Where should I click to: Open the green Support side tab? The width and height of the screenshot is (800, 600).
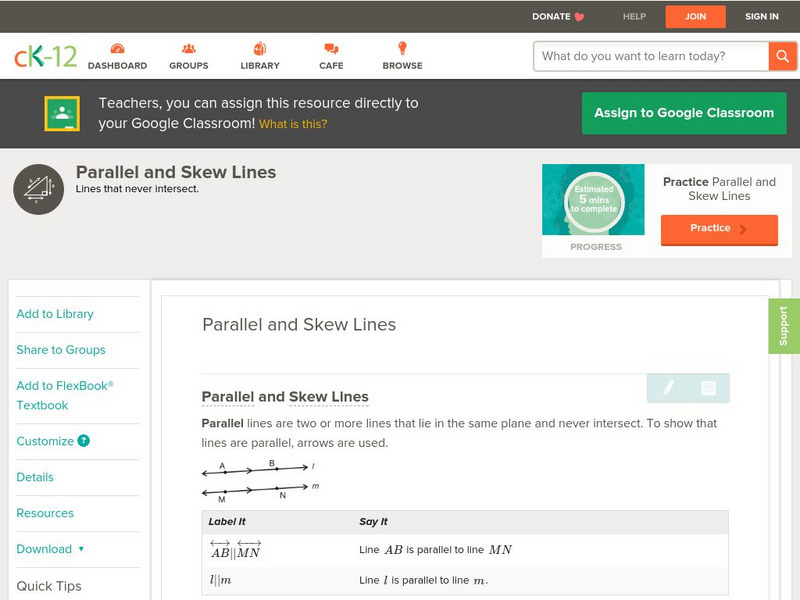click(784, 326)
